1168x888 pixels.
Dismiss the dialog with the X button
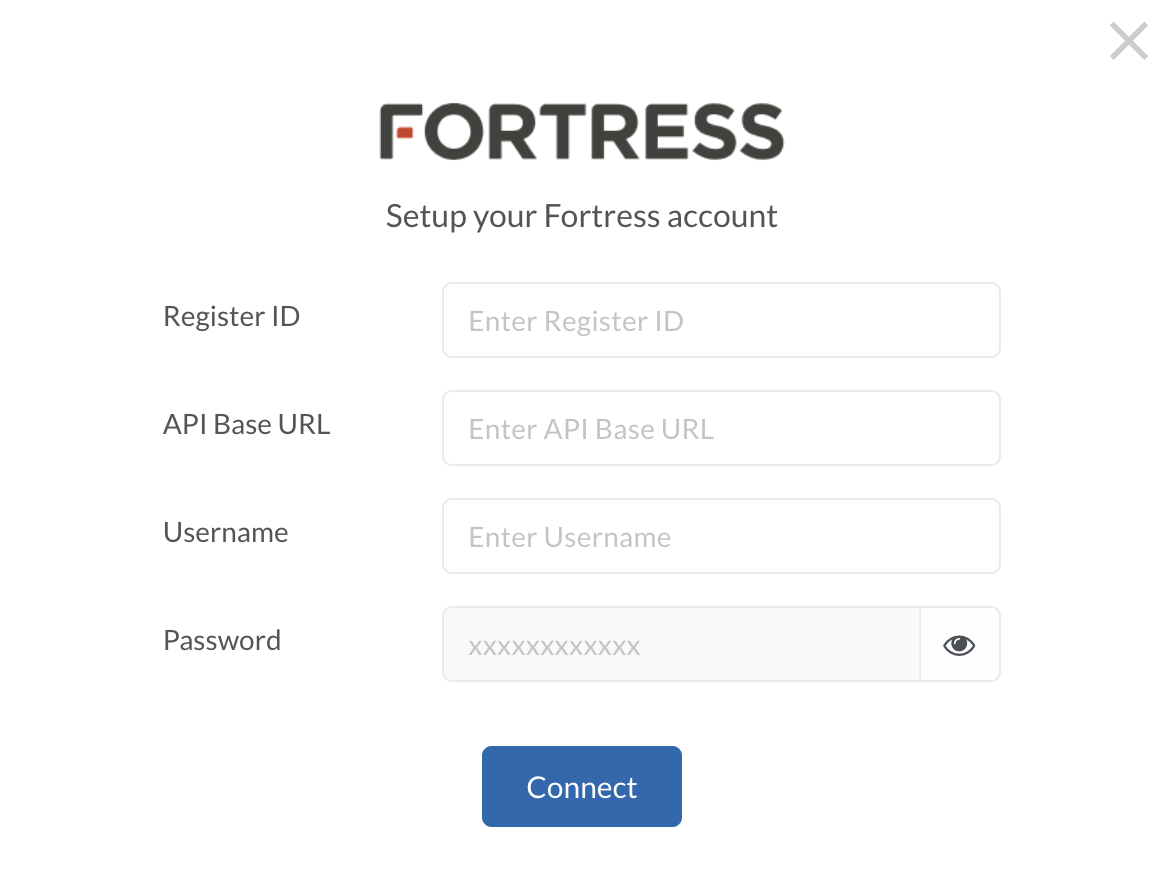[1128, 41]
